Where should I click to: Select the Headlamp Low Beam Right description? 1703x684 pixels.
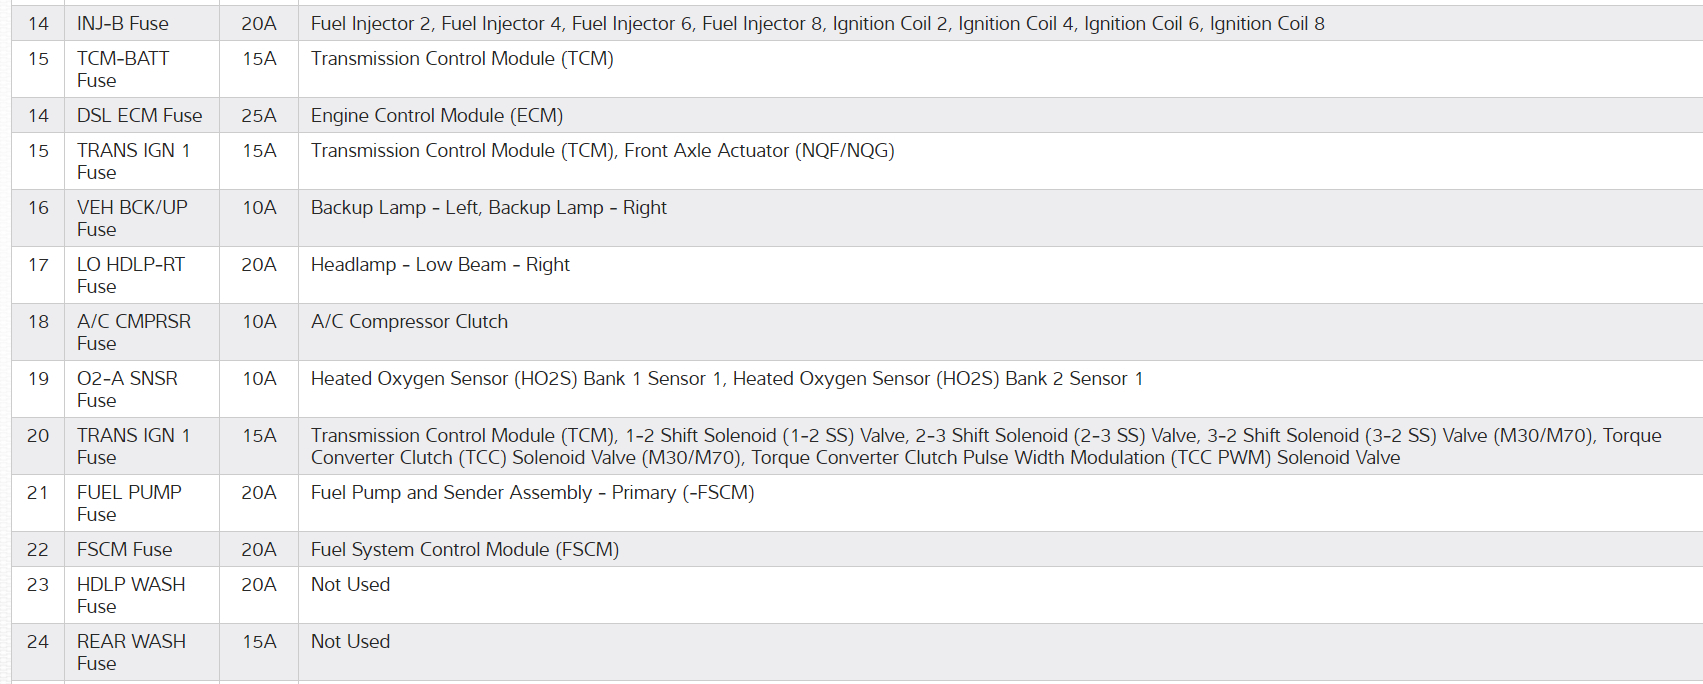pyautogui.click(x=440, y=265)
